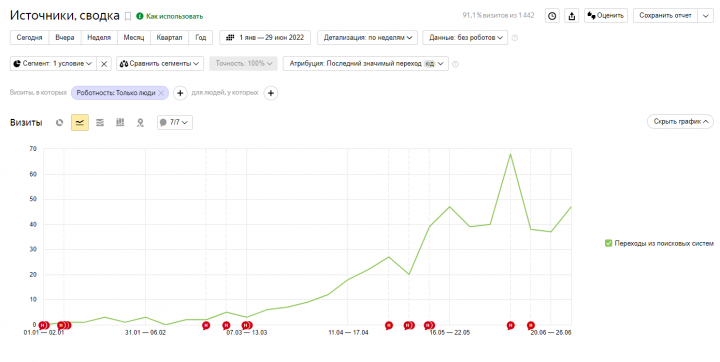
Task: Collapse chart with 'Скрыть график'
Action: (680, 122)
